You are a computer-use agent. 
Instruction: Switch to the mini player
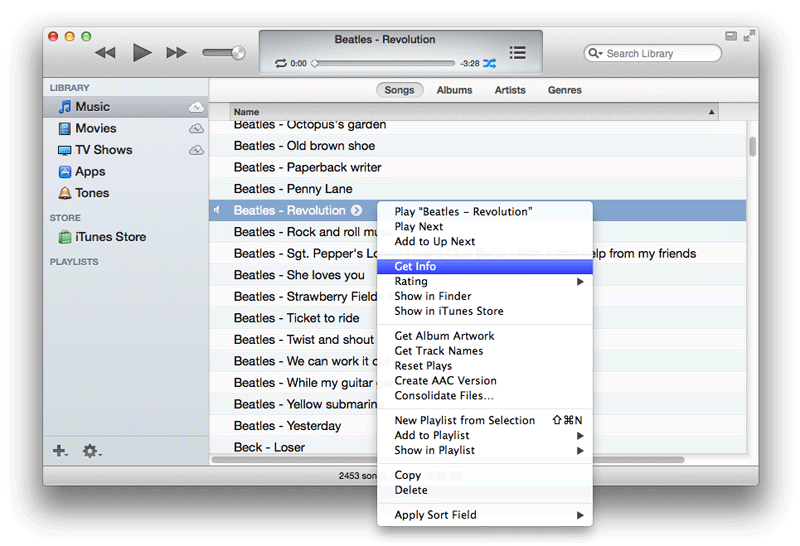tap(731, 36)
